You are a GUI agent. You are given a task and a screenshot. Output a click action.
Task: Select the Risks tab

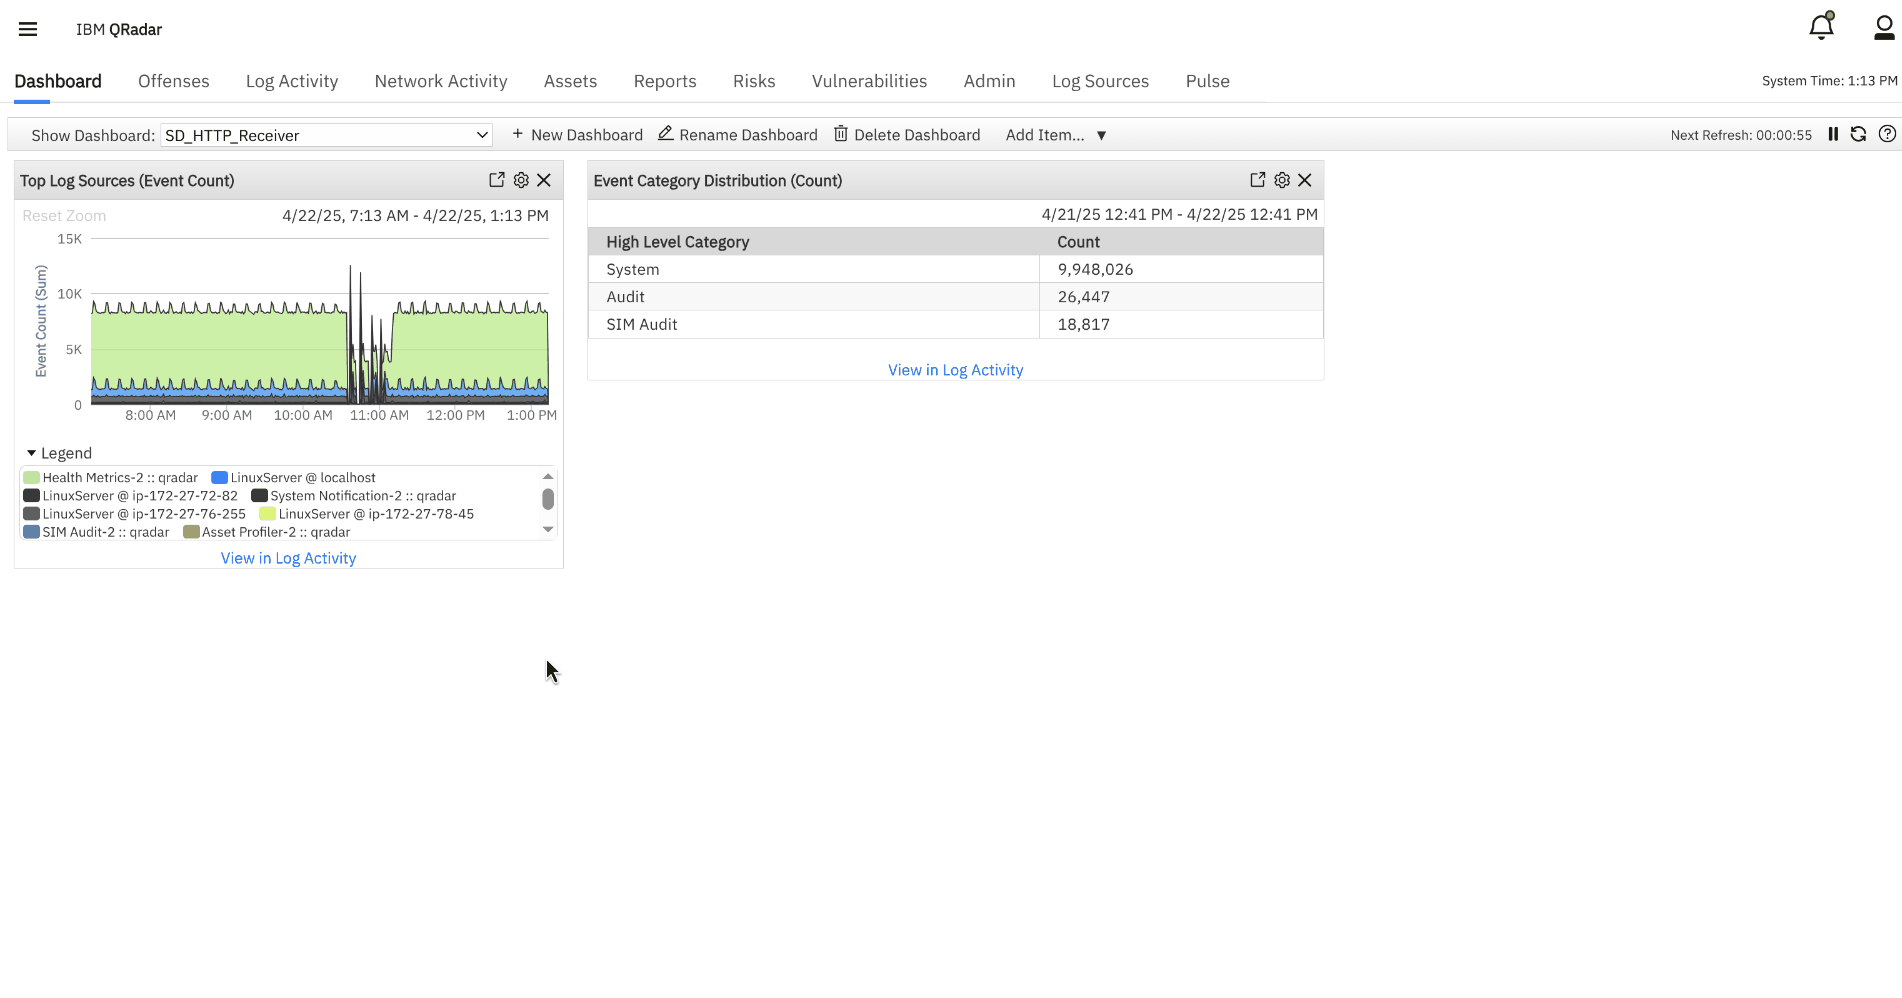(x=754, y=81)
